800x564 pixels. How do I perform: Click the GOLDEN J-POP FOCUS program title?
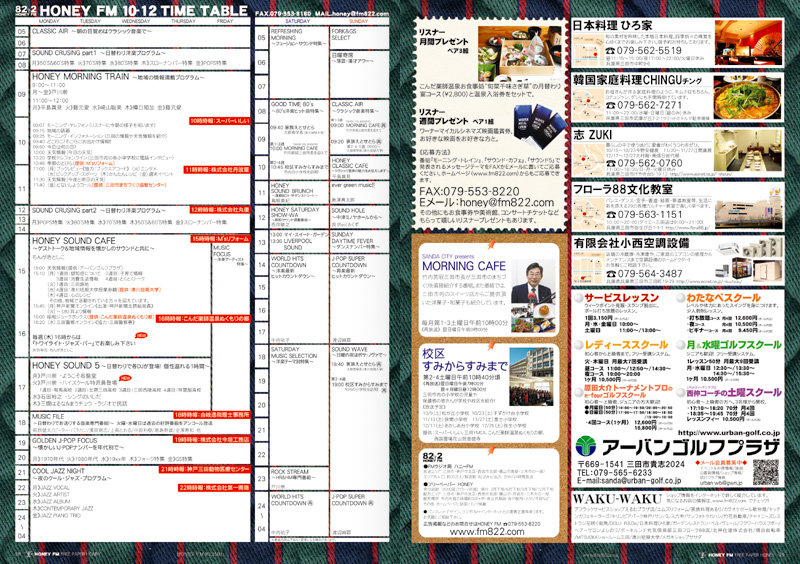tap(64, 440)
